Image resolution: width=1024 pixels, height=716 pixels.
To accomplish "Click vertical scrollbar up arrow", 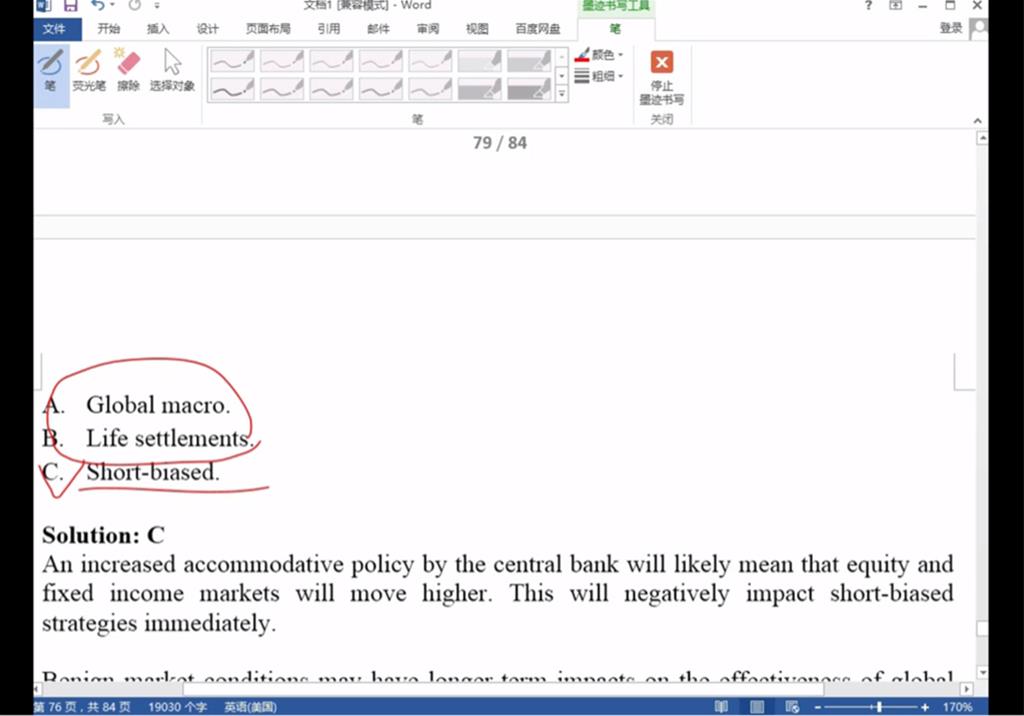I will 982,138.
